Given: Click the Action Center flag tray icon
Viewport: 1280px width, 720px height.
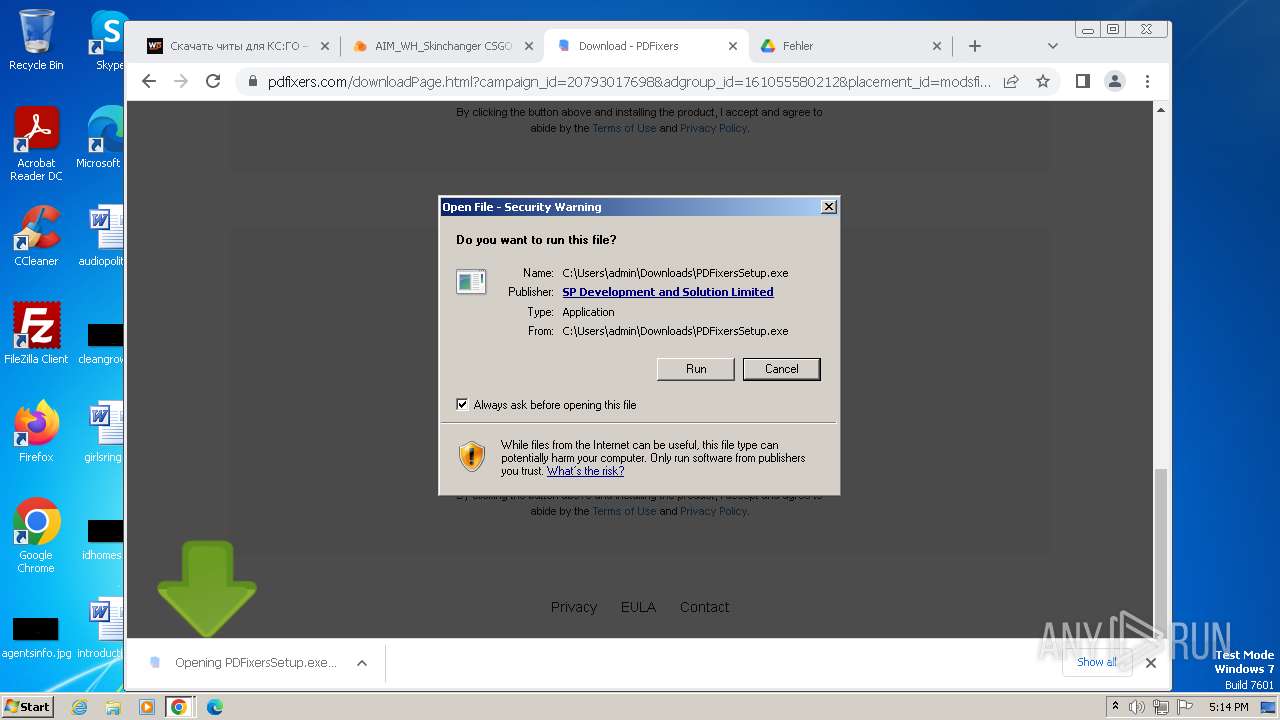Looking at the screenshot, I should tap(1184, 707).
